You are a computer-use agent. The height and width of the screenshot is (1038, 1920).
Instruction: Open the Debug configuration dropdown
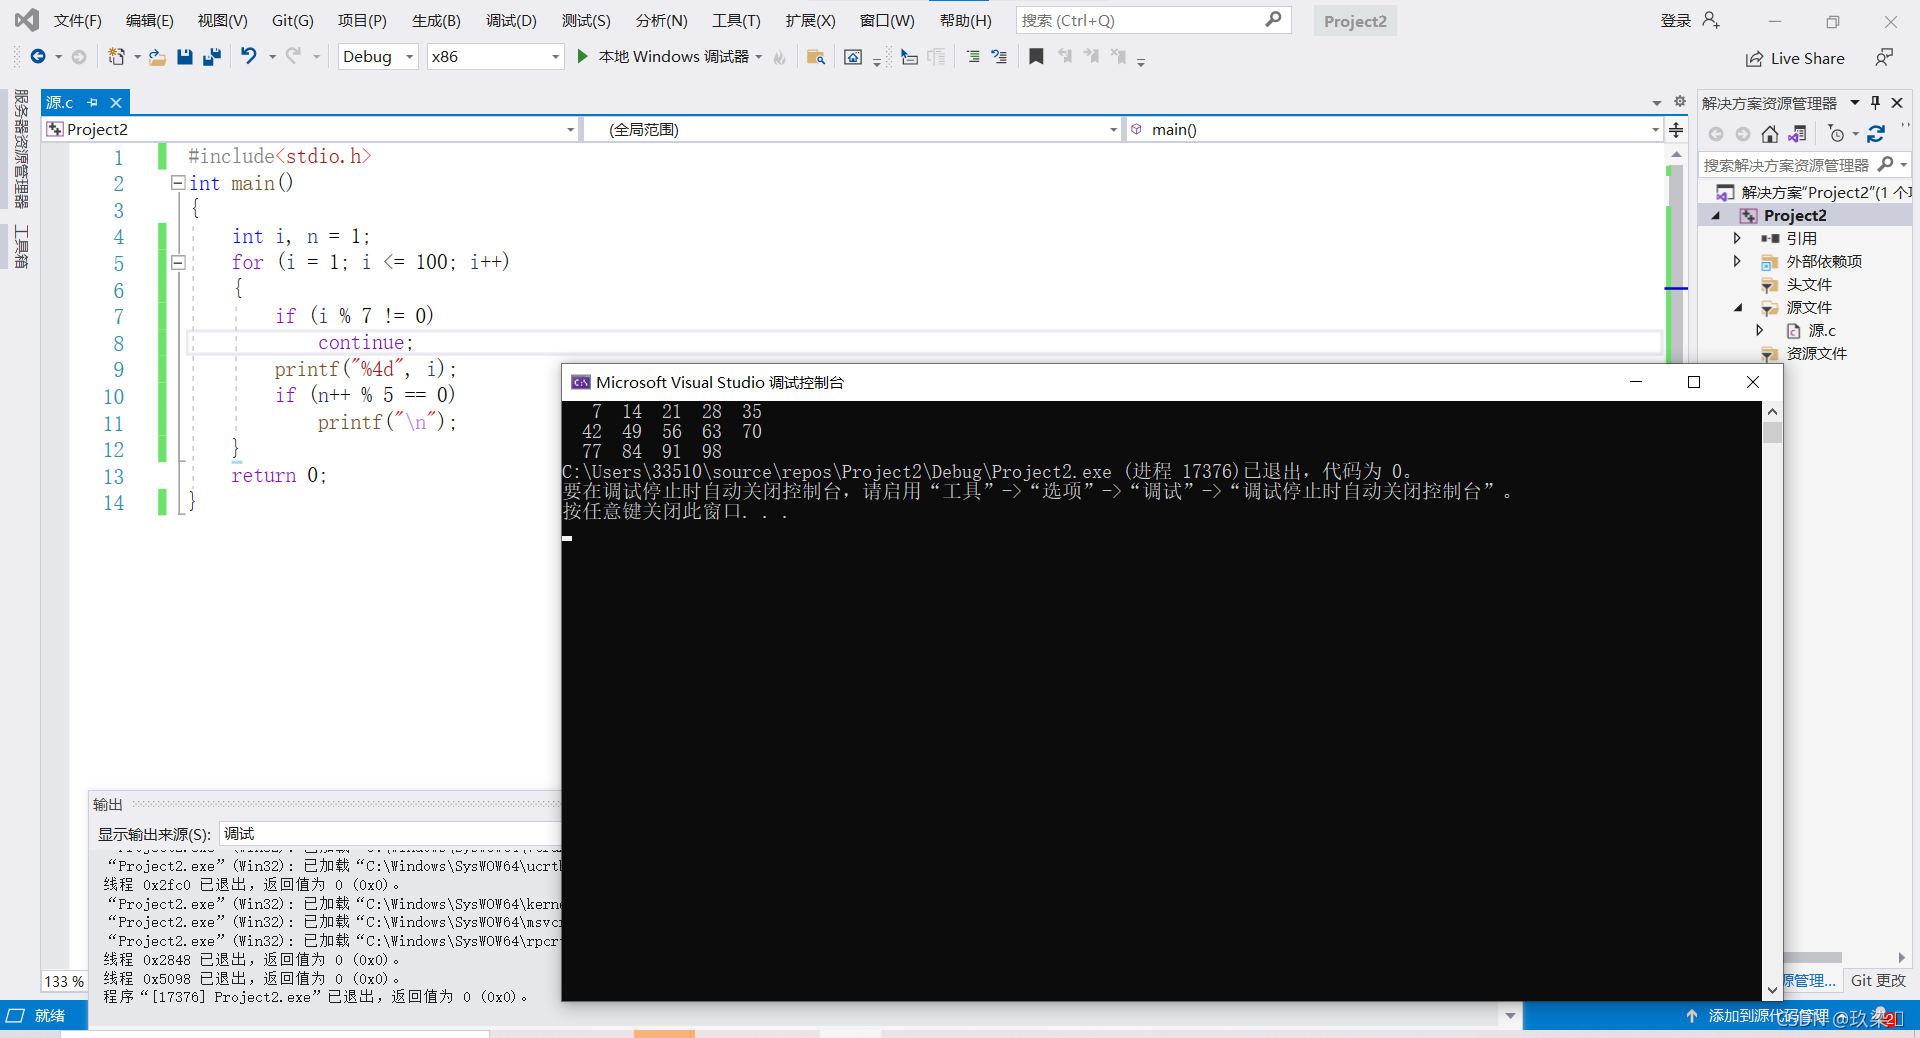coord(378,57)
